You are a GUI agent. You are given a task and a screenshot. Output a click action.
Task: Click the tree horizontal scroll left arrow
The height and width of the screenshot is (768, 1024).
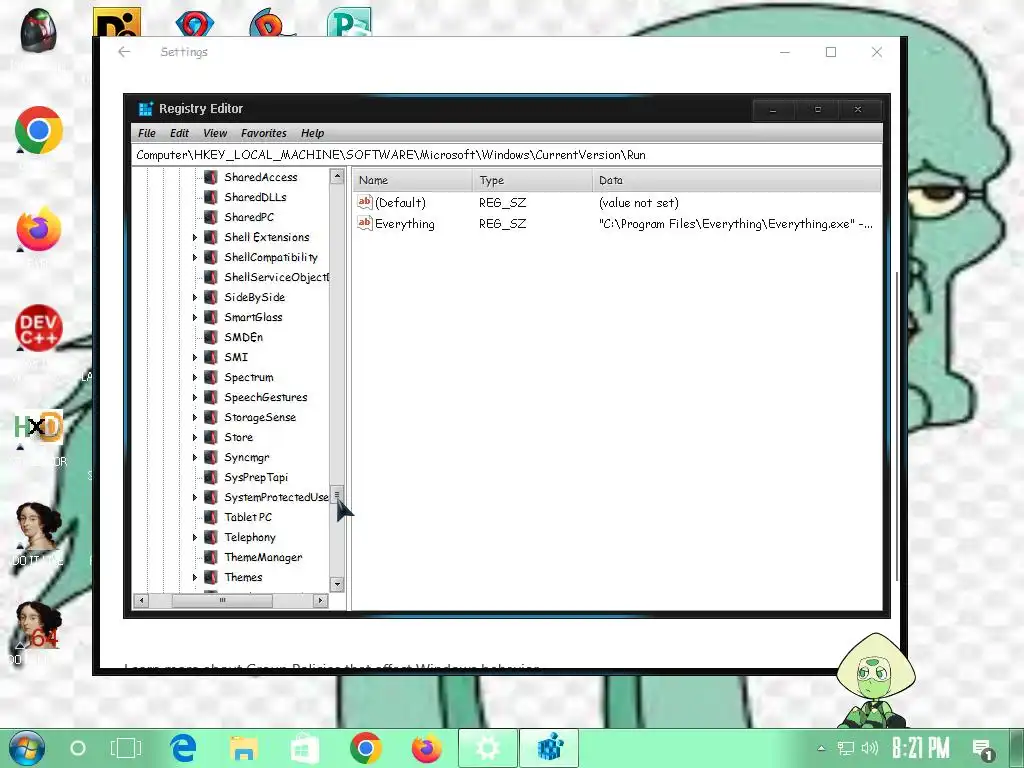pos(141,600)
